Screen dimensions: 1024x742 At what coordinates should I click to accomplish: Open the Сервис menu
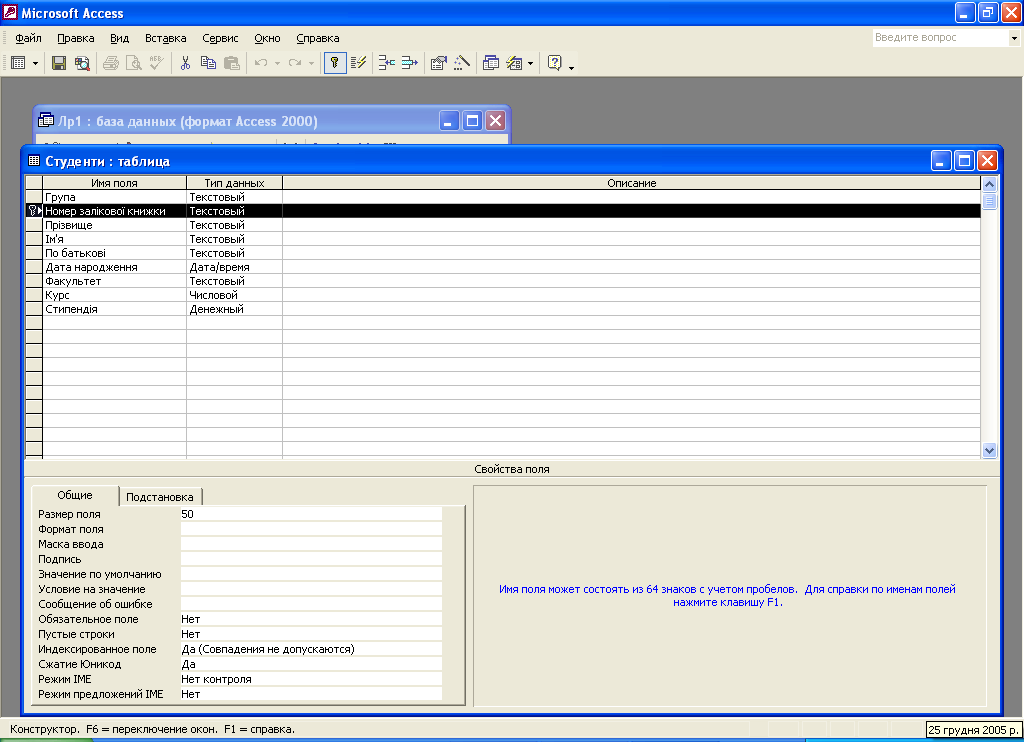point(220,38)
